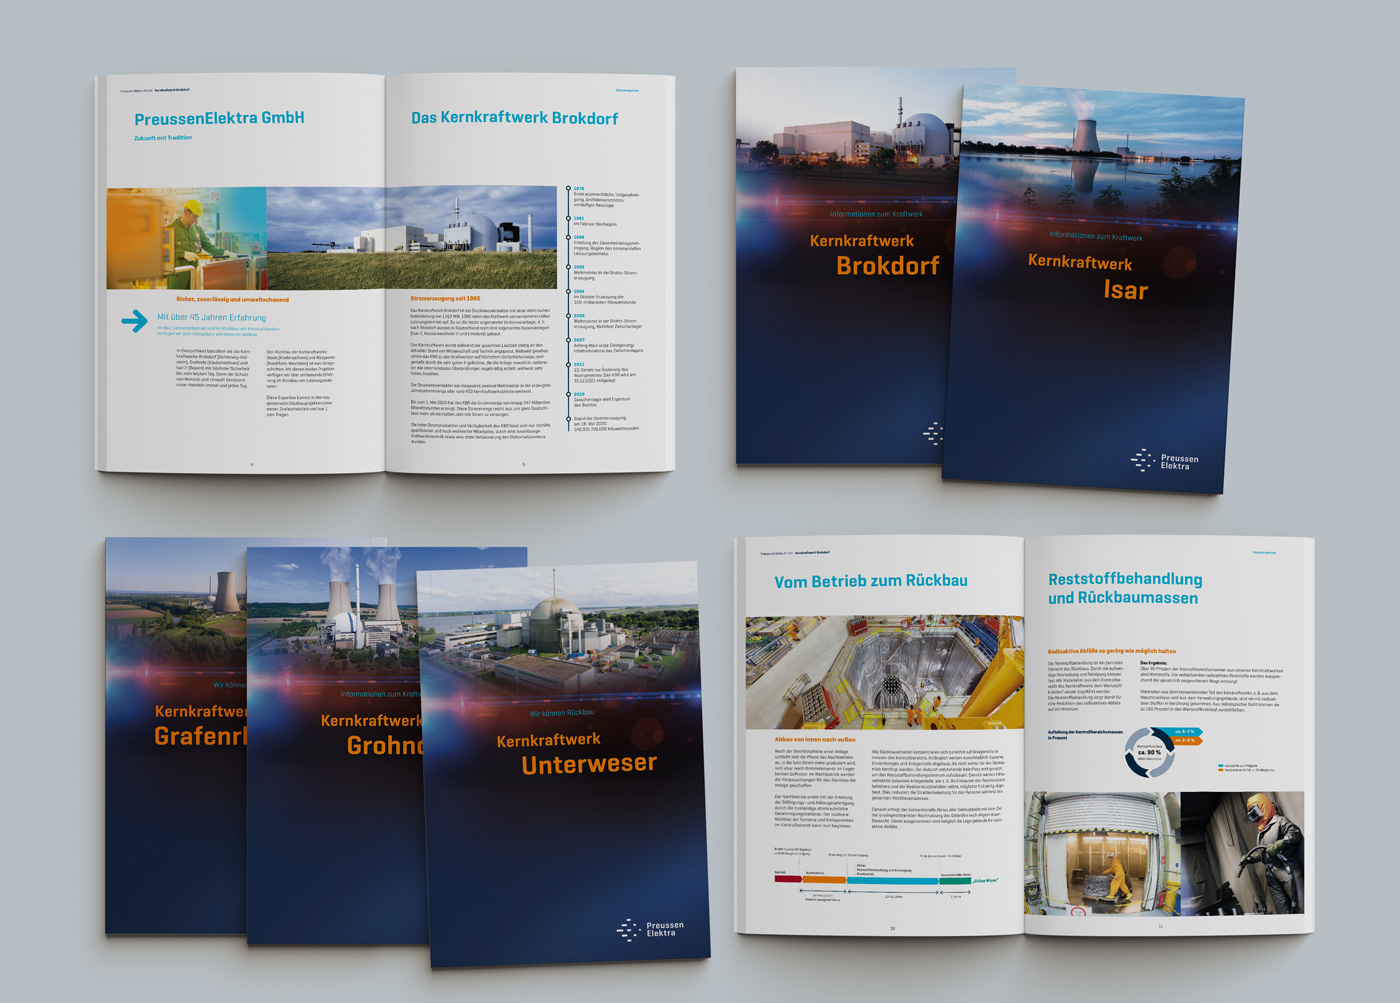Viewport: 1400px width, 1003px height.
Task: Click the 1976 timeline marker
Action: tap(568, 188)
